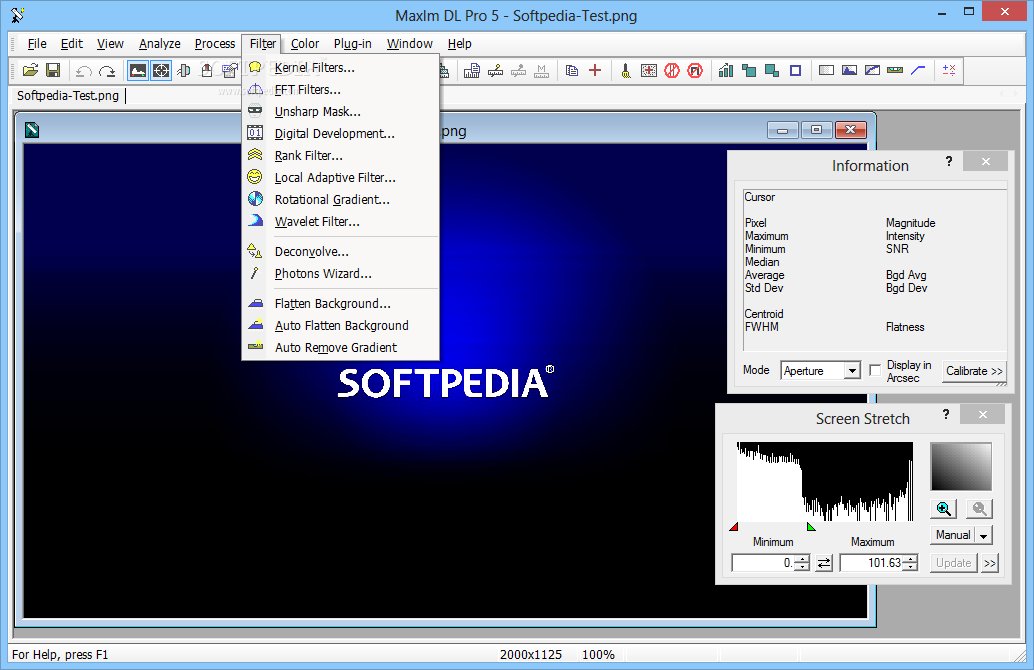Image resolution: width=1034 pixels, height=670 pixels.
Task: Click the teal bar chart toolbar icon
Action: (726, 71)
